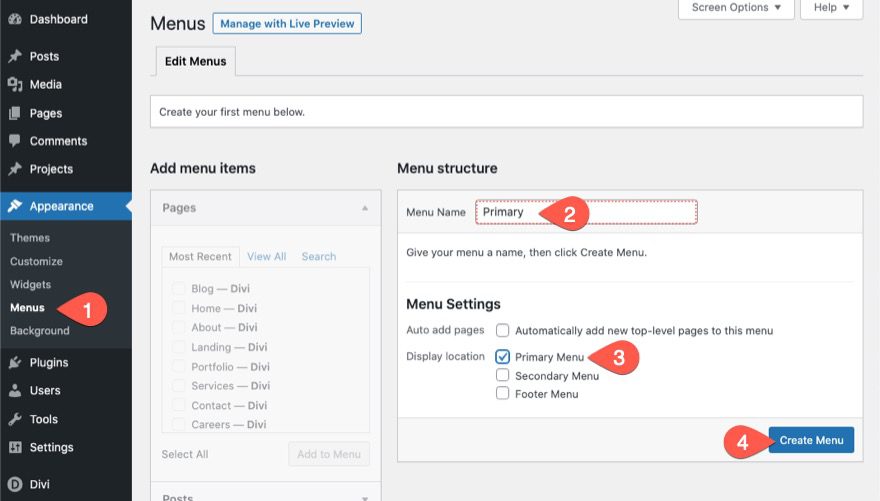
Task: Open the Help dropdown panel
Action: 831,8
